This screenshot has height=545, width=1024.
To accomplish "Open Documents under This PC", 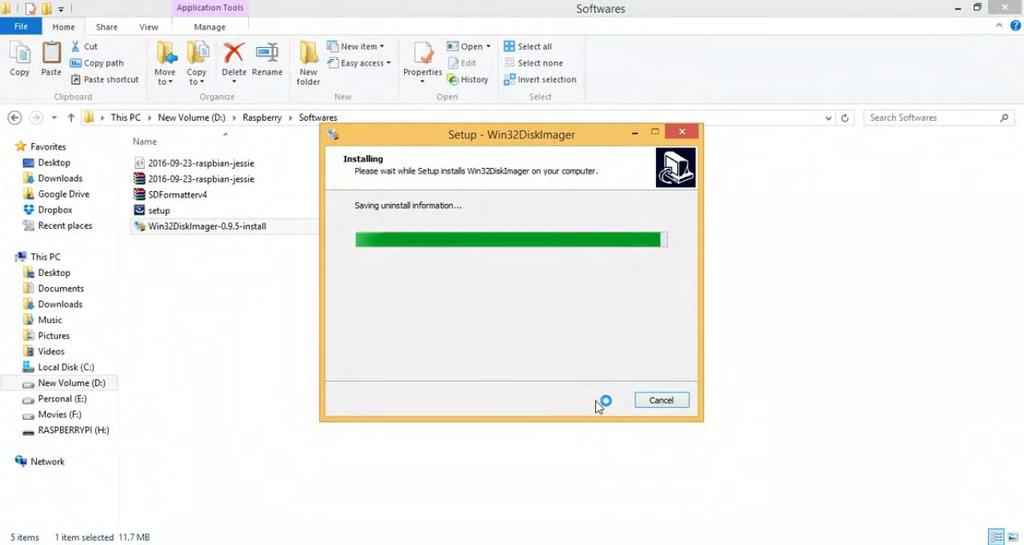I will (54, 288).
